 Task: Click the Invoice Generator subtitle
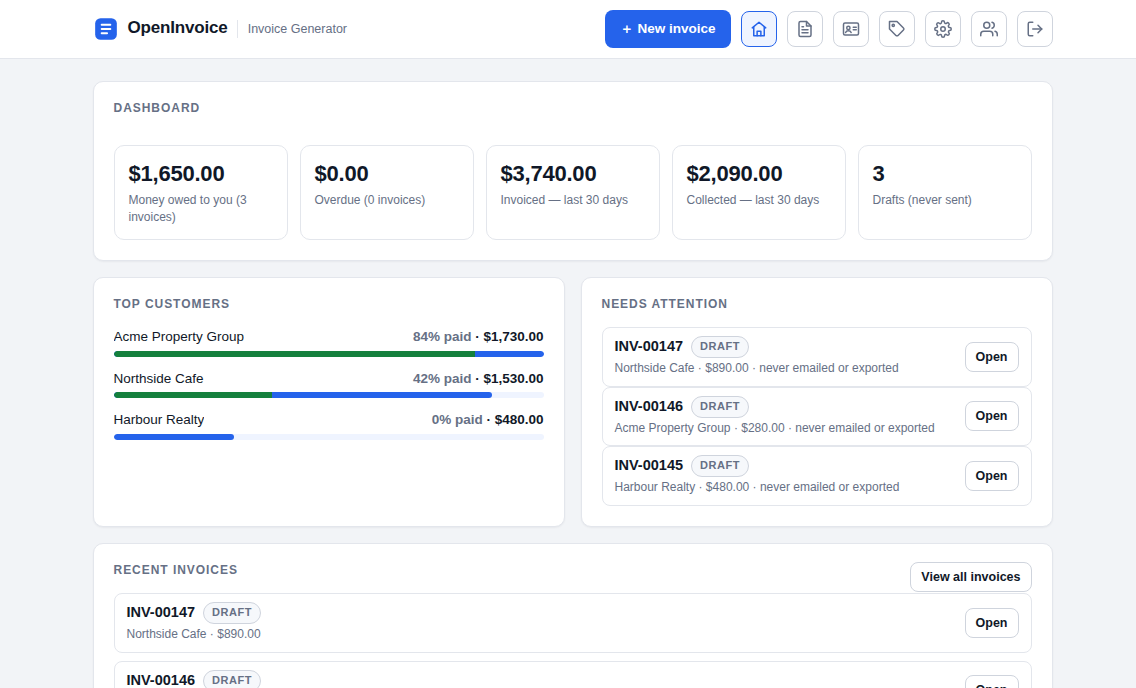tap(297, 29)
